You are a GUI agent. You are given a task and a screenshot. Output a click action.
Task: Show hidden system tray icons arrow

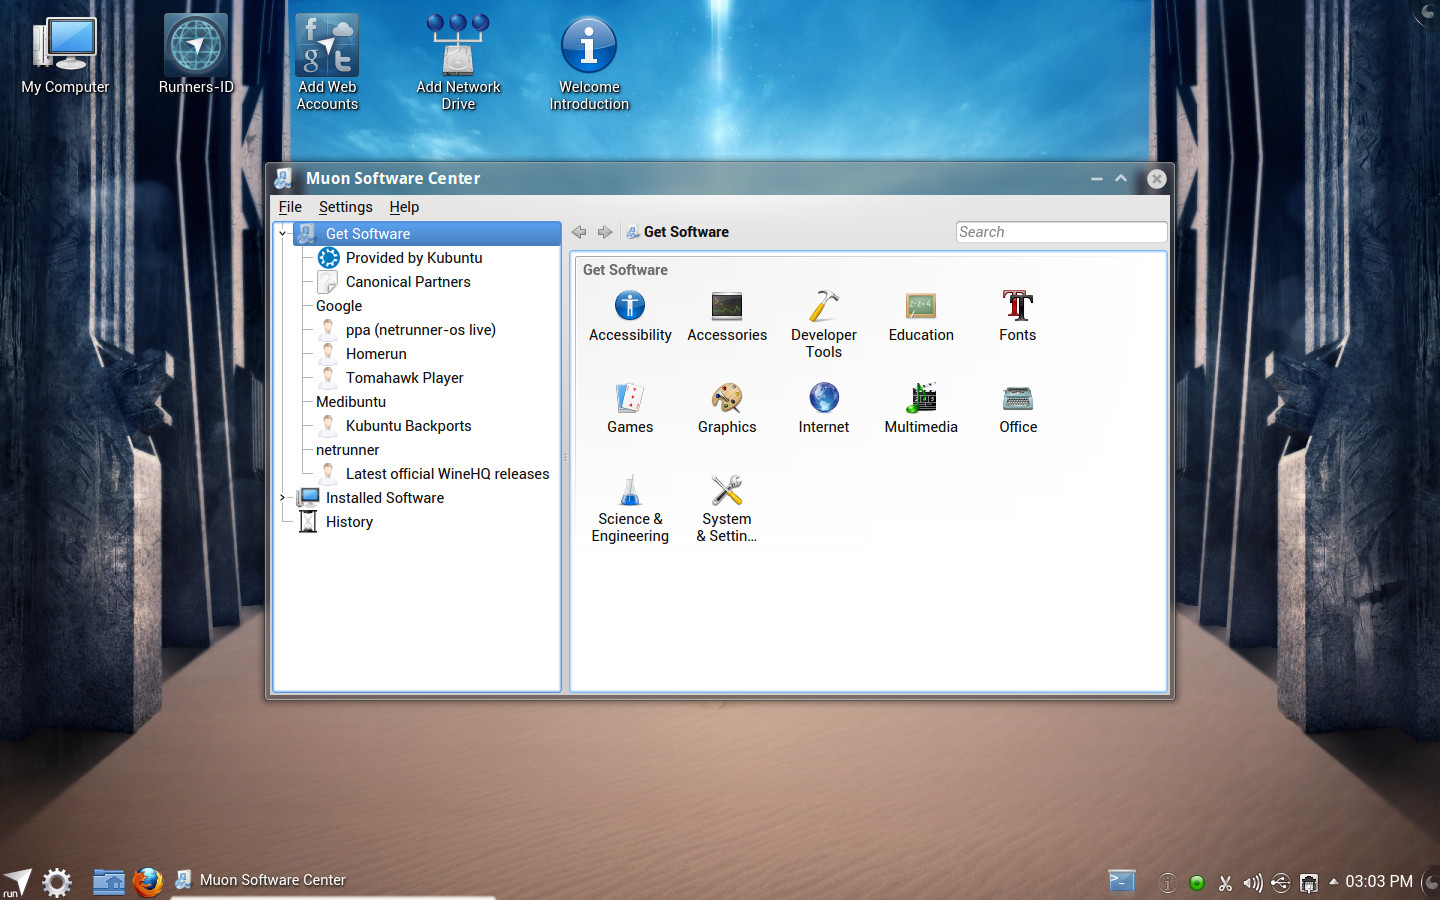(x=1333, y=882)
